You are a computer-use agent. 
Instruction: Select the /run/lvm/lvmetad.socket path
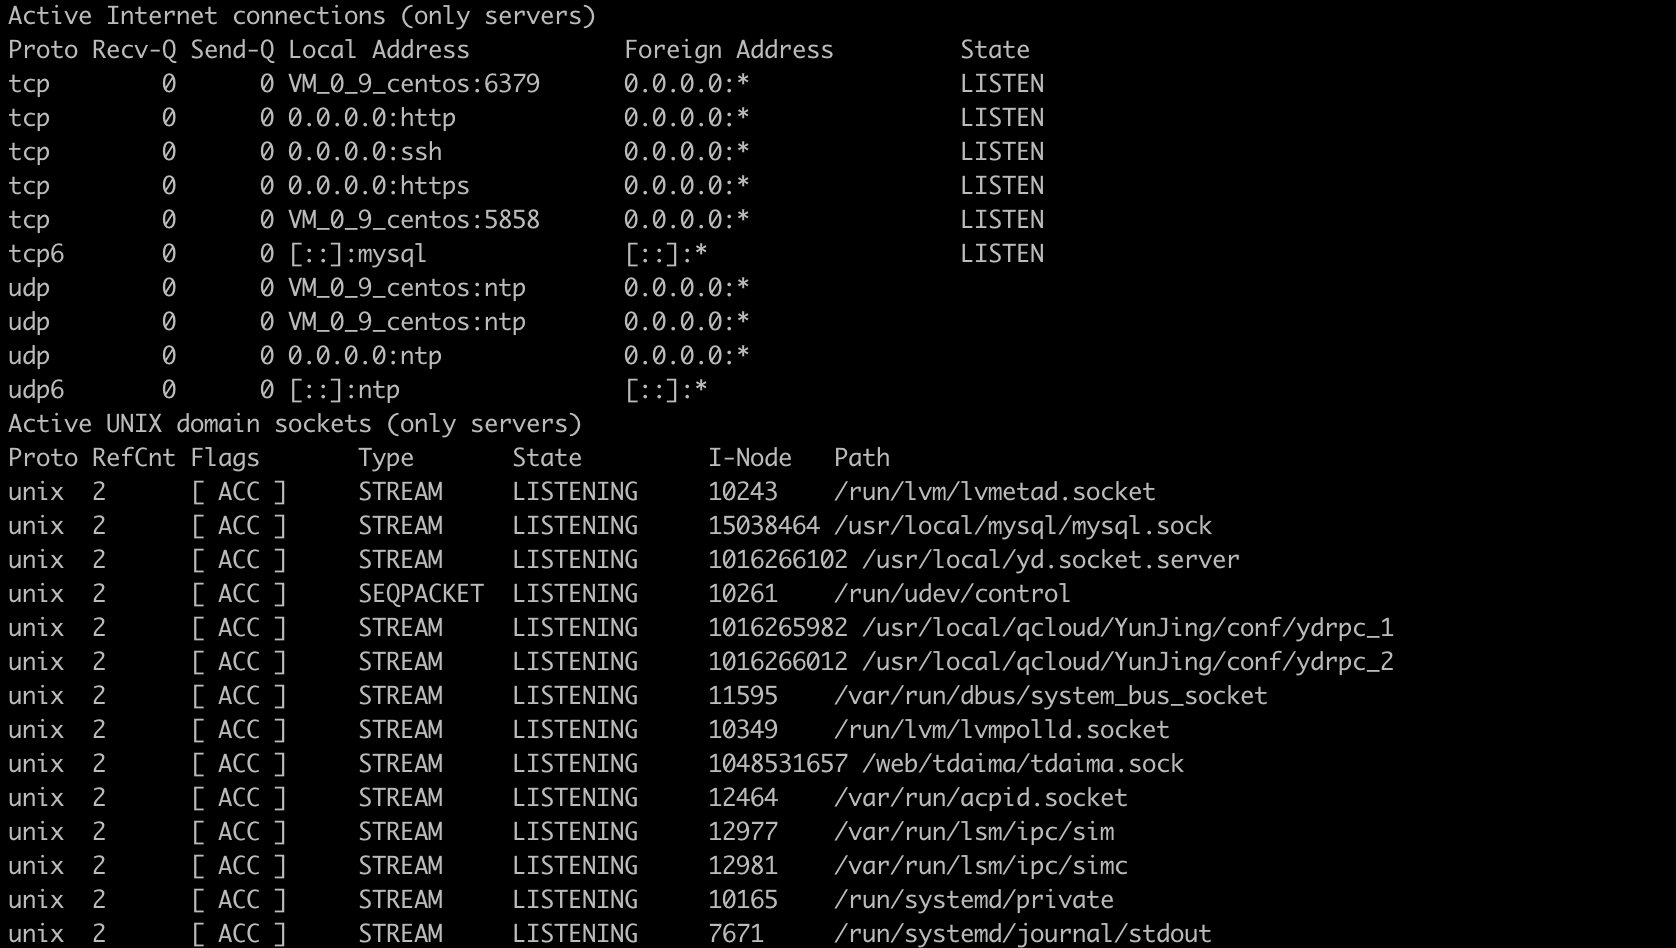coord(994,492)
